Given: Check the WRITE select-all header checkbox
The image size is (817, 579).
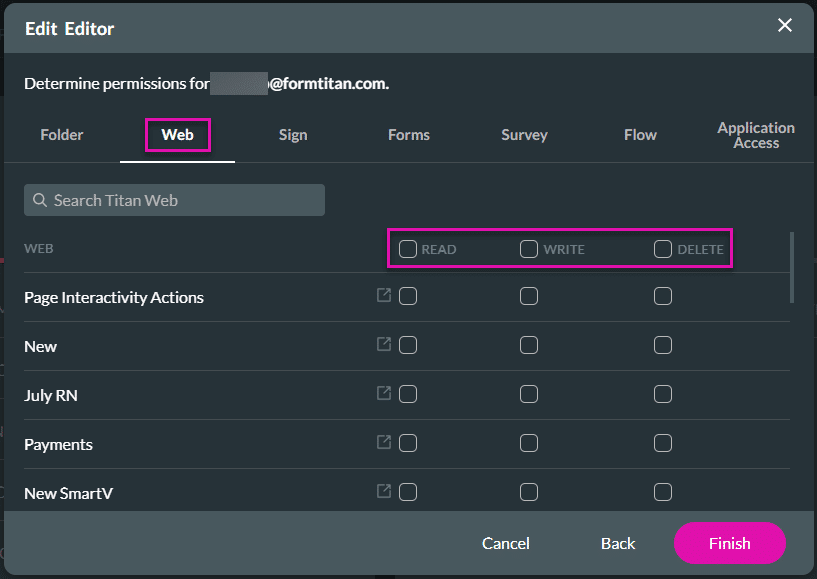Looking at the screenshot, I should [529, 249].
